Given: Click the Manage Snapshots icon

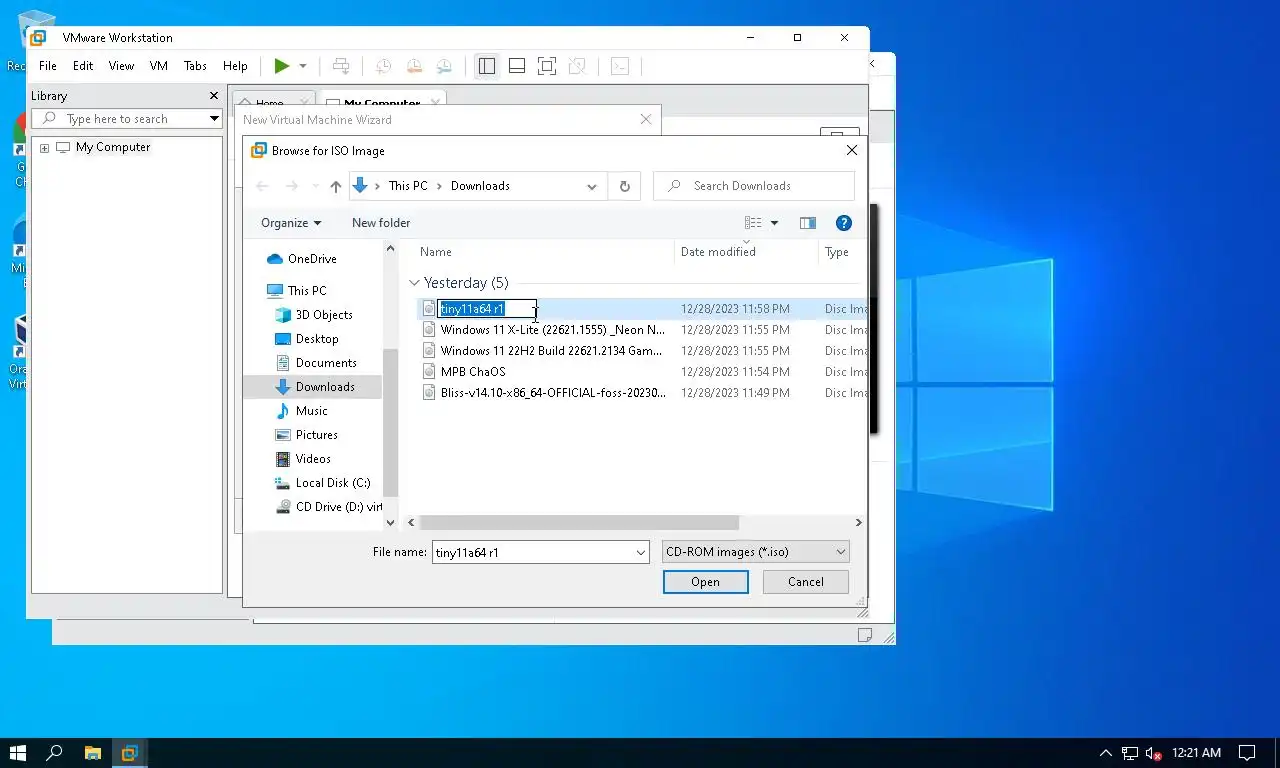Looking at the screenshot, I should pos(444,66).
